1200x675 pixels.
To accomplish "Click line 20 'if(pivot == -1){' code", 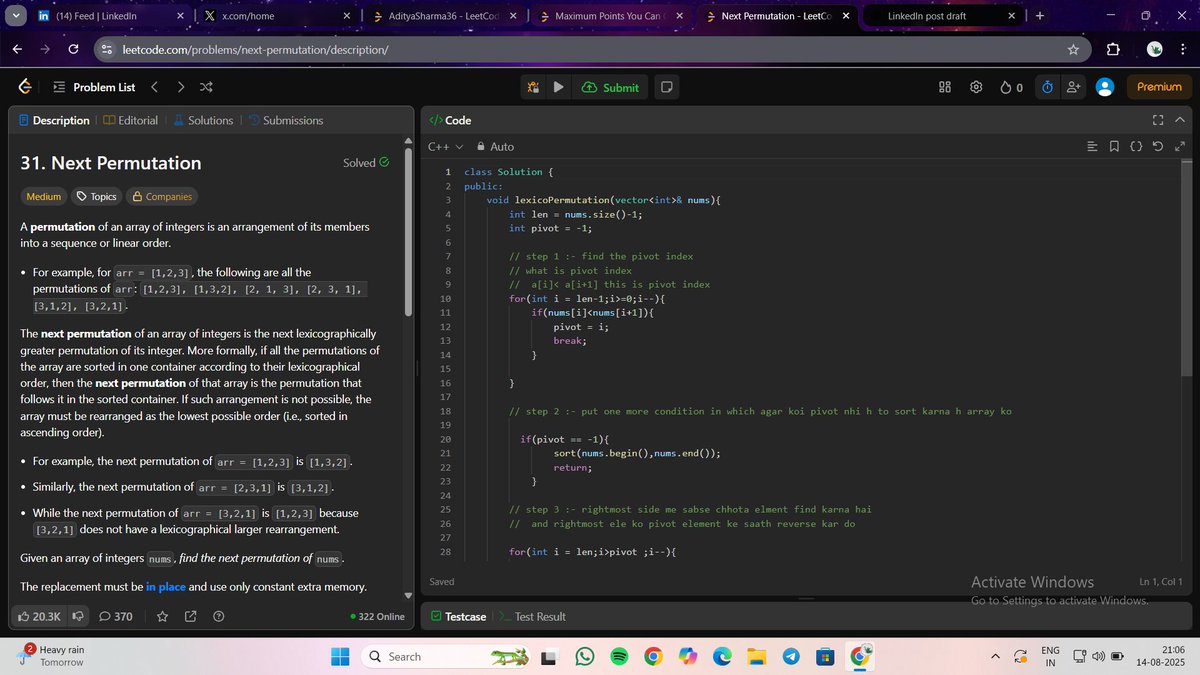I will pyautogui.click(x=565, y=440).
